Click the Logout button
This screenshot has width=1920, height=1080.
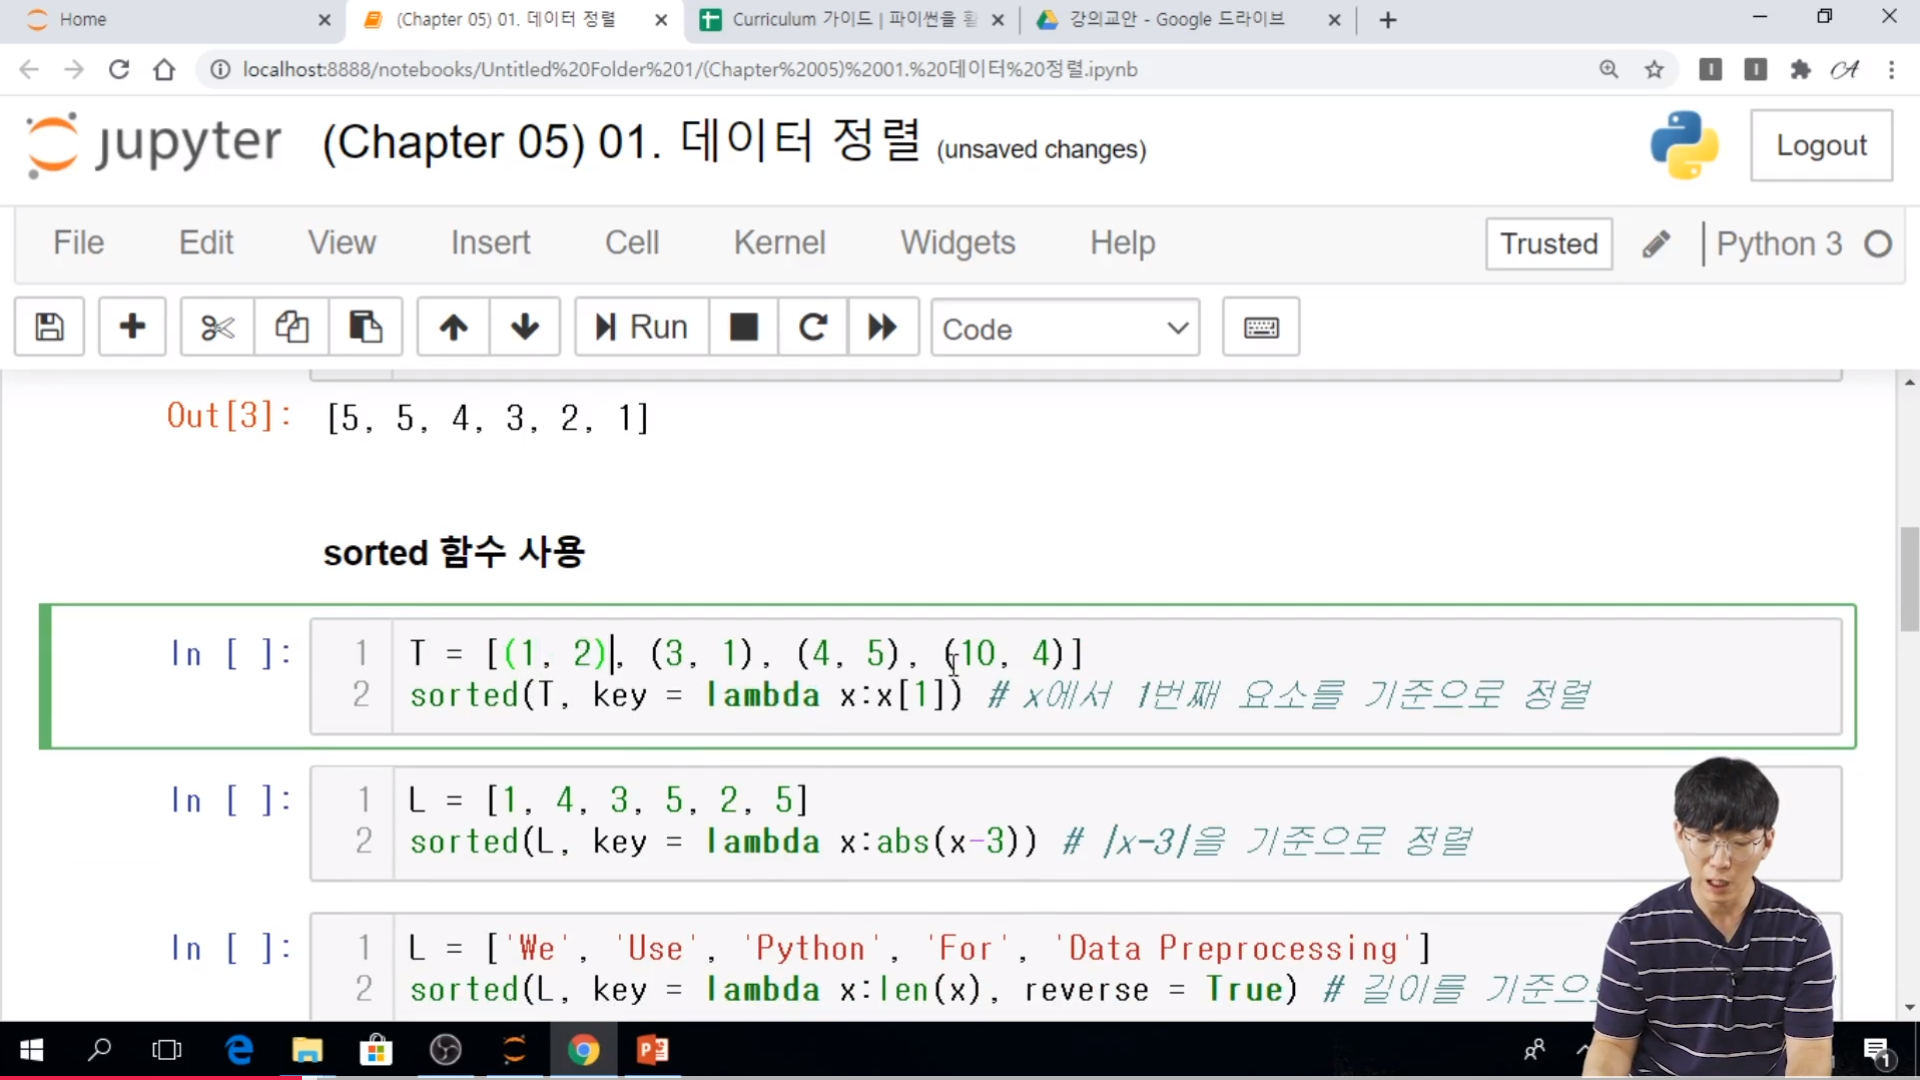(1820, 146)
